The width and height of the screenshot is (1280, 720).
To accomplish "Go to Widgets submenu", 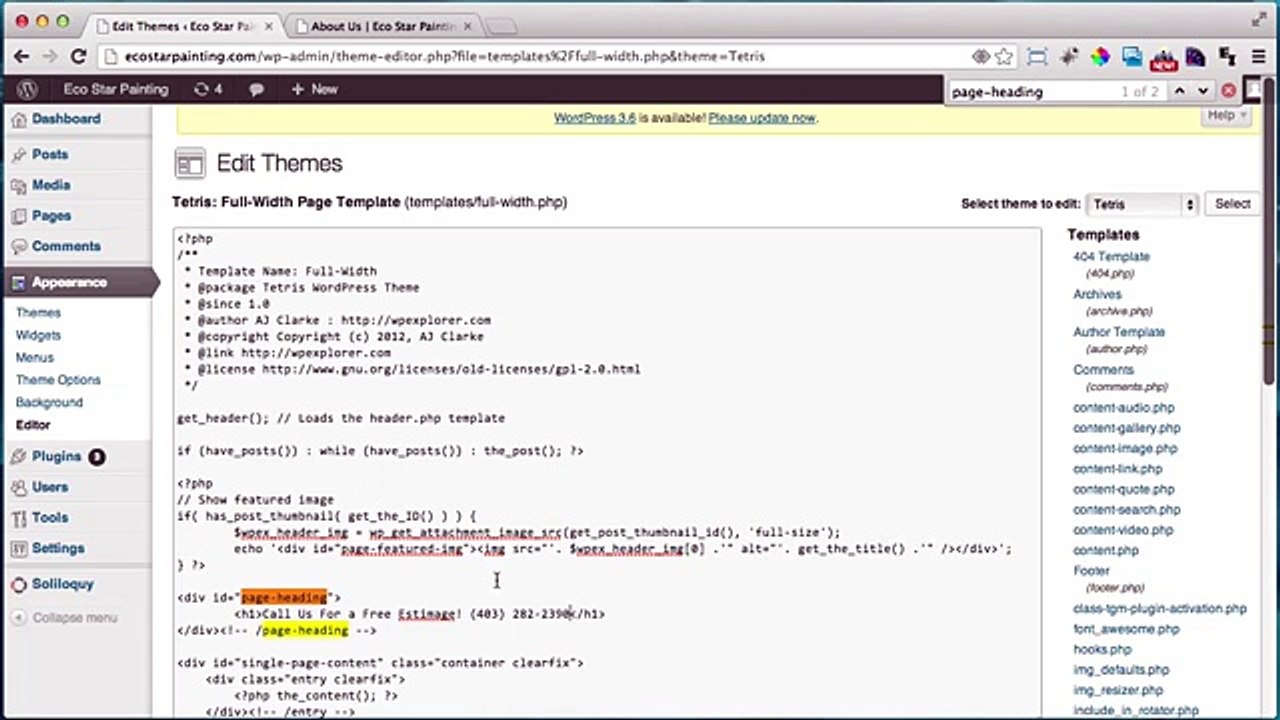I will (x=38, y=335).
